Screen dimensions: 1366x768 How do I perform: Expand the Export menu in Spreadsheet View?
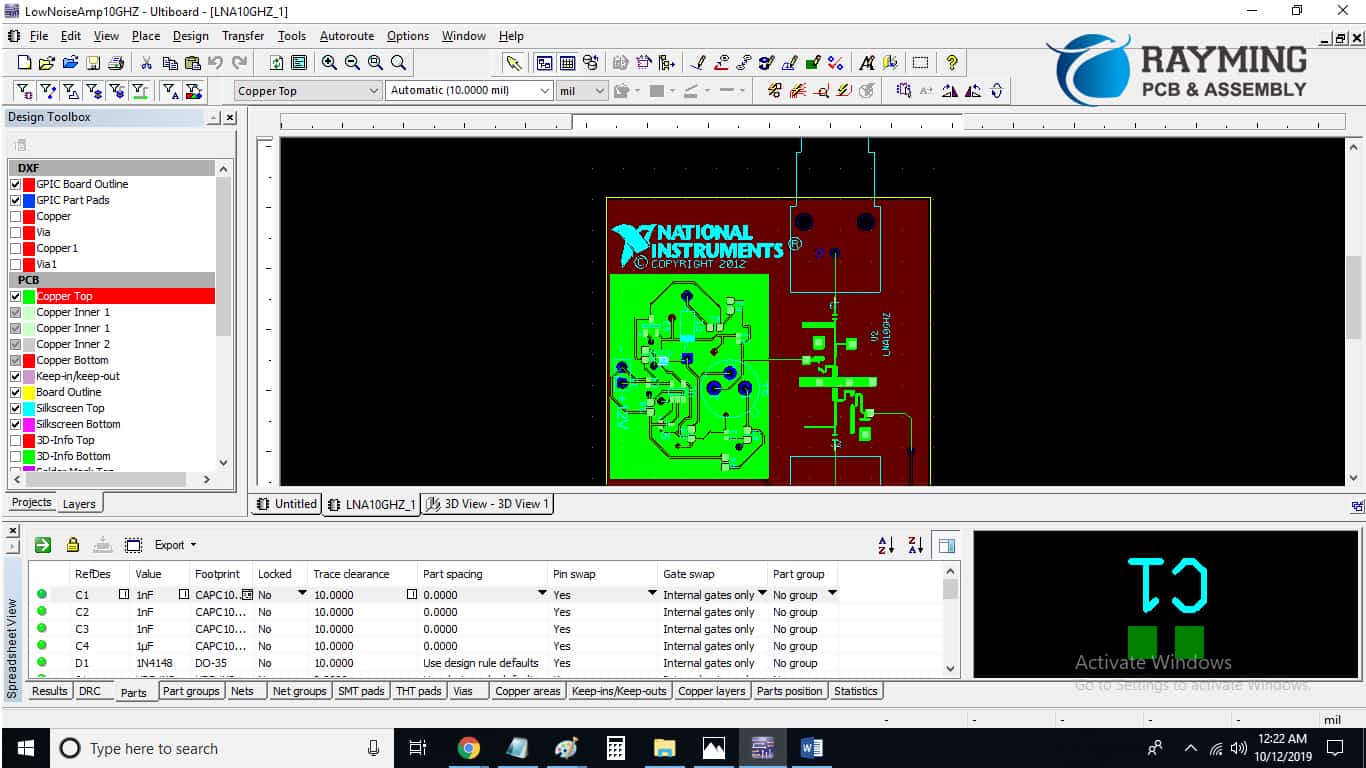(175, 544)
